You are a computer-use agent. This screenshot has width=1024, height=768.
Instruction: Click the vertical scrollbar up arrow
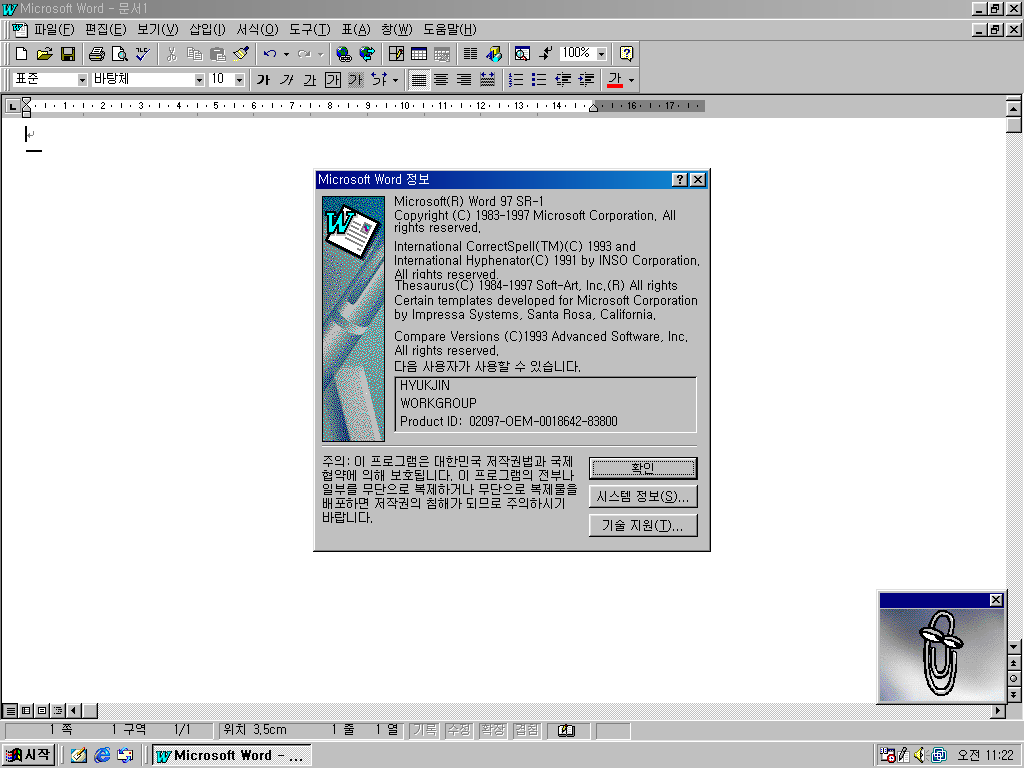pos(1014,108)
